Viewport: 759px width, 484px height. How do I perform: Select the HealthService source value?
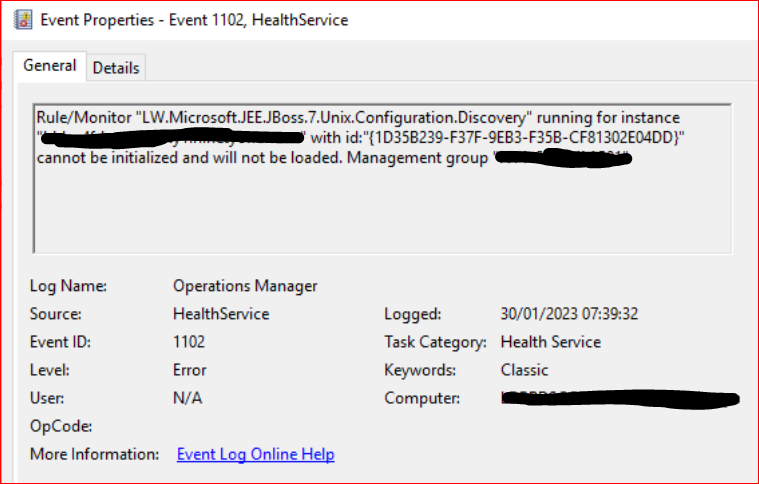221,314
